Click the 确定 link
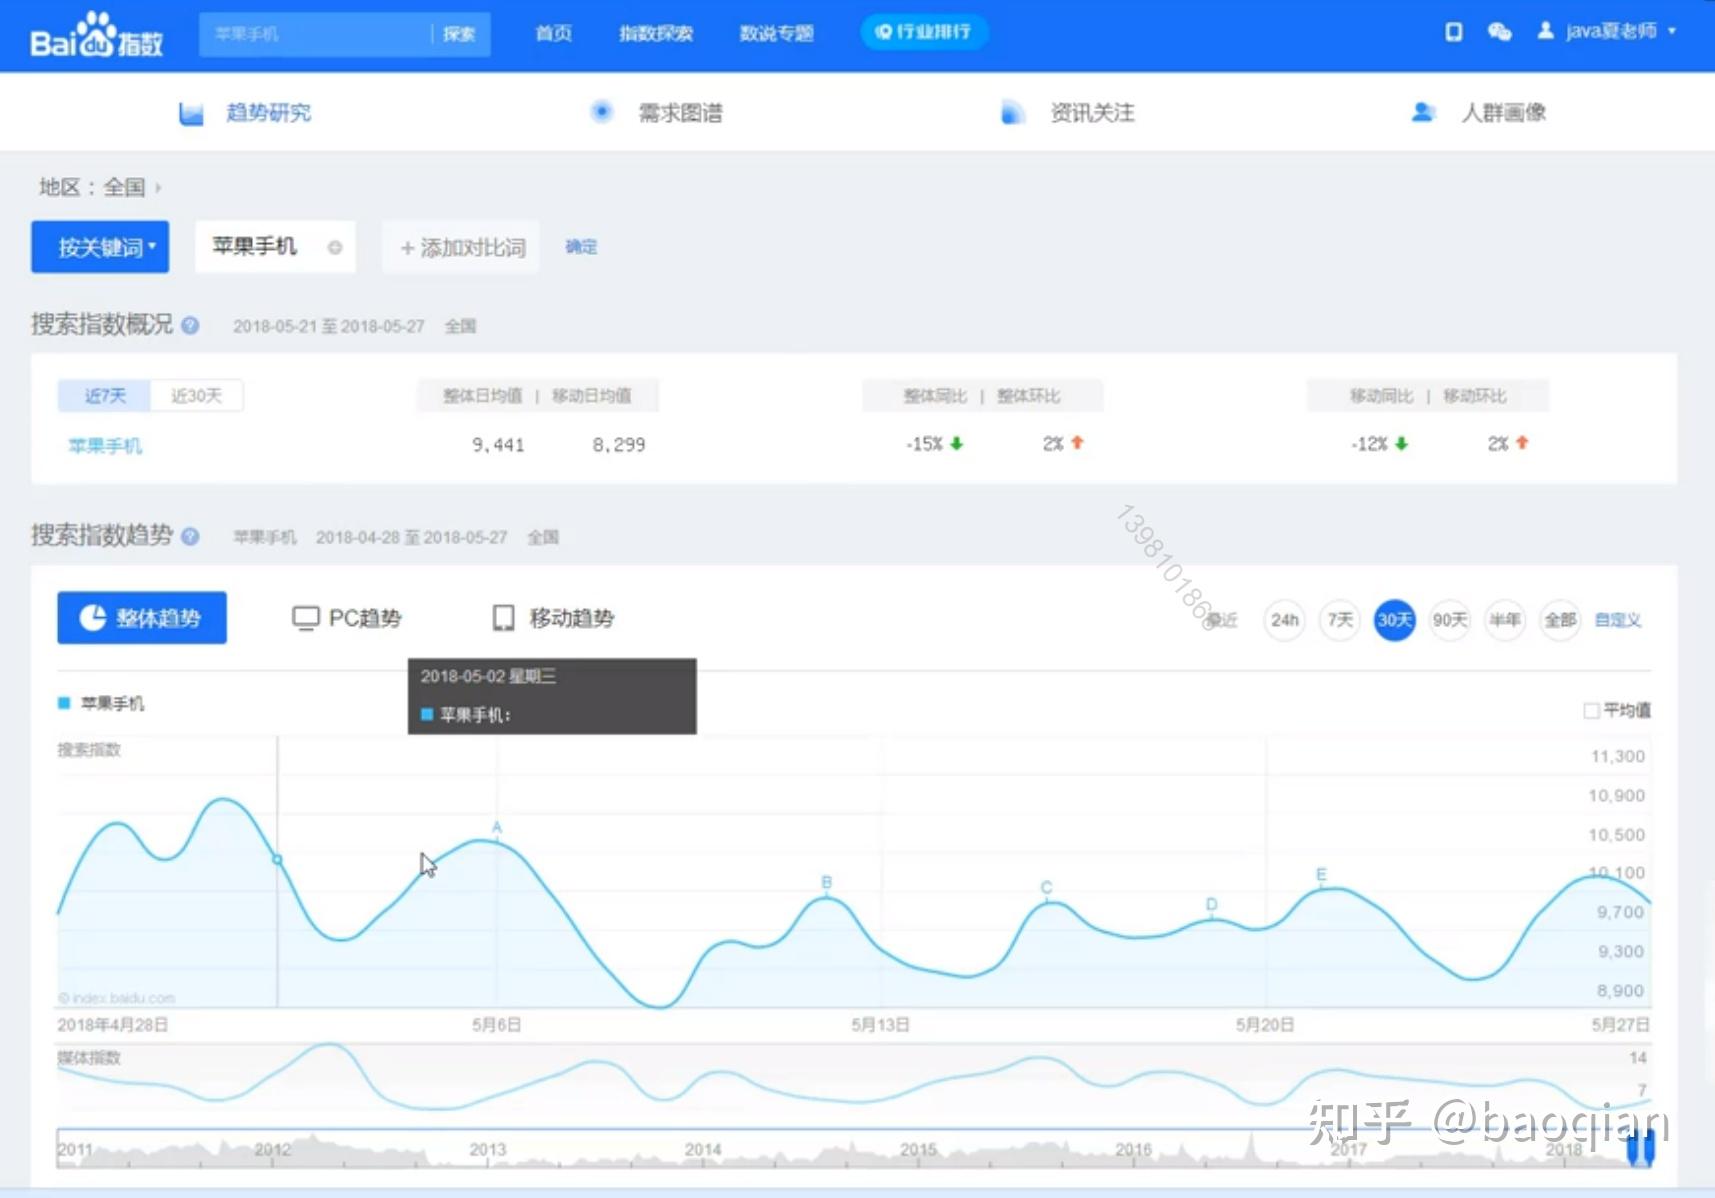 tap(581, 247)
